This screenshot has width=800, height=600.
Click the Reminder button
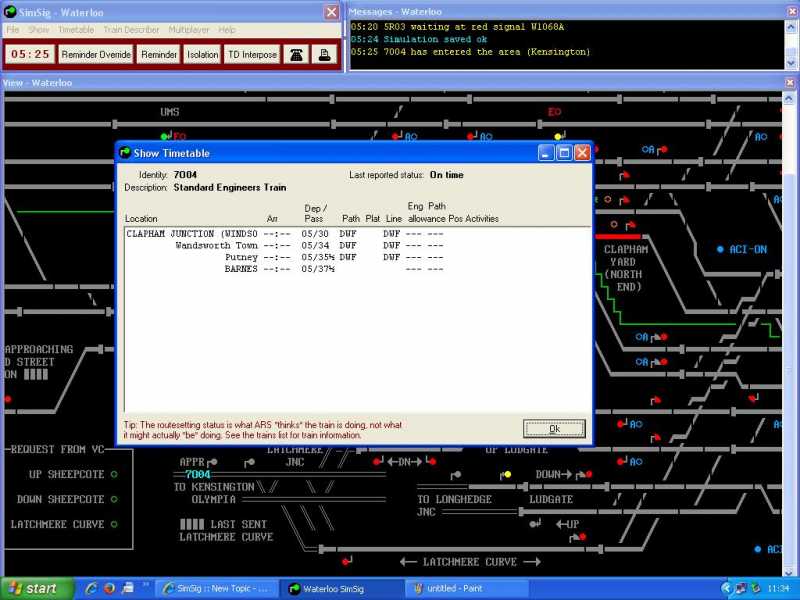159,55
